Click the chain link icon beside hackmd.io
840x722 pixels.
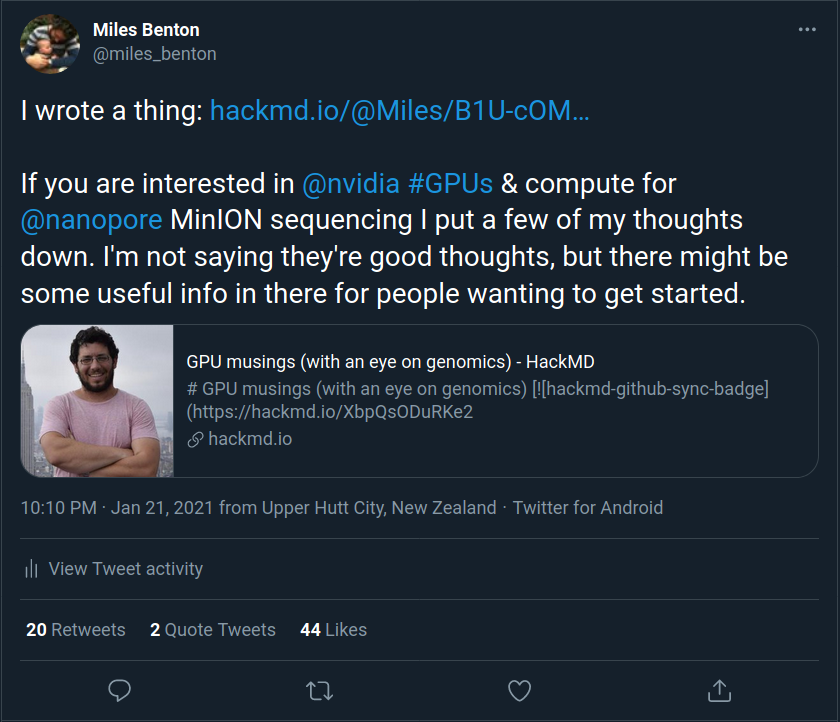[x=195, y=440]
